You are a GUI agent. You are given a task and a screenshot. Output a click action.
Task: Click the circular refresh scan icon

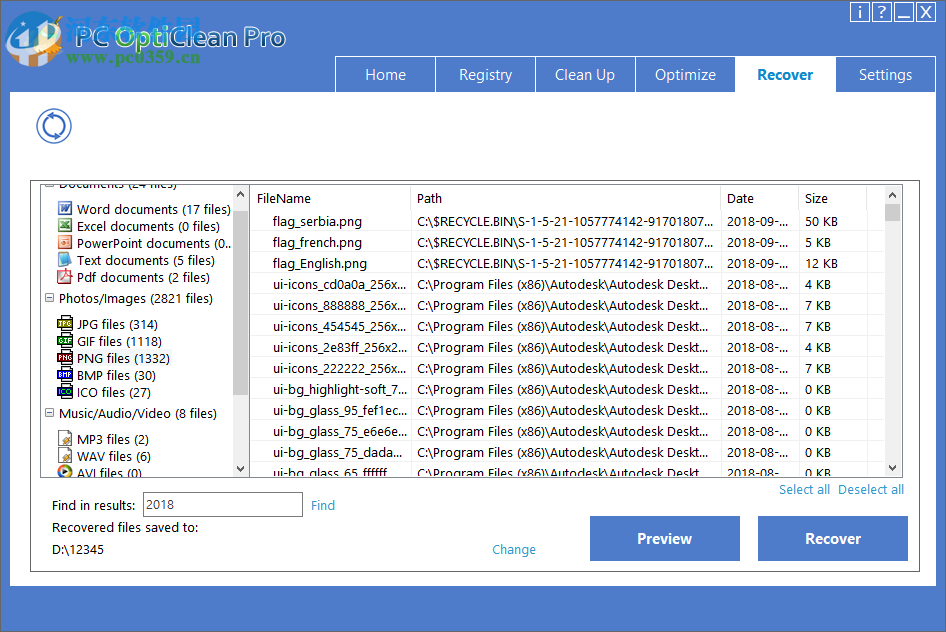(x=54, y=126)
